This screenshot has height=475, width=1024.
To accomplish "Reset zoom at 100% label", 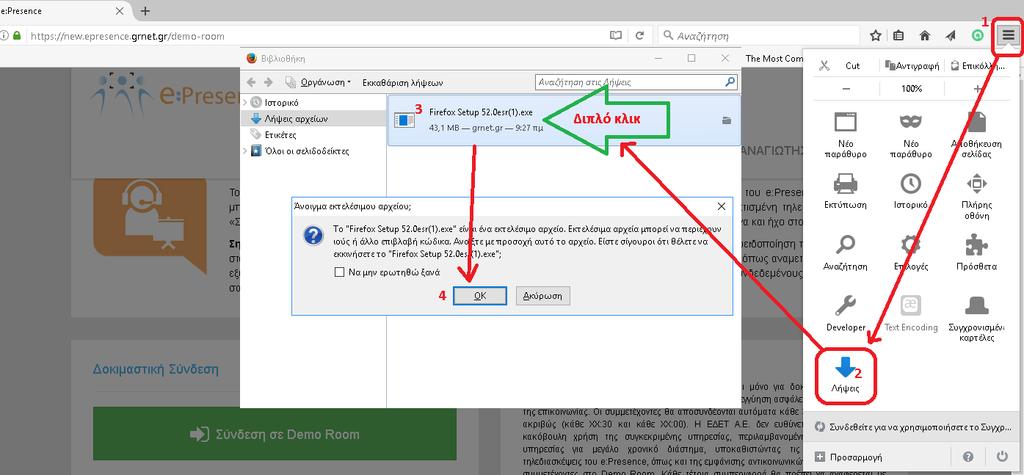I will (x=912, y=88).
